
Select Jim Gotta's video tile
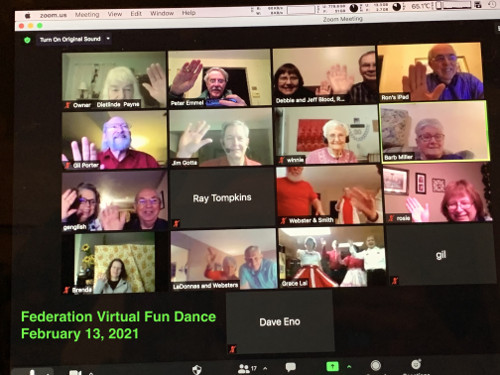(221, 138)
